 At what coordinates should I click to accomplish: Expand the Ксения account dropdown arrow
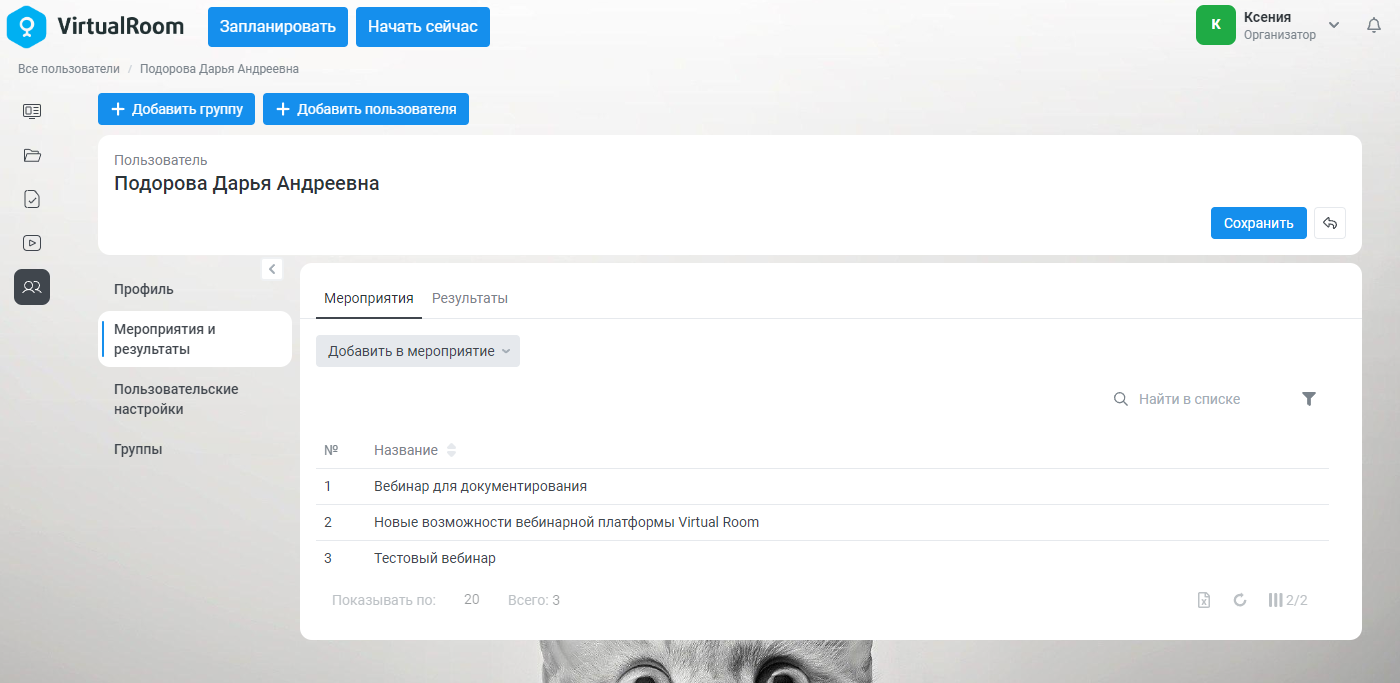(1334, 25)
